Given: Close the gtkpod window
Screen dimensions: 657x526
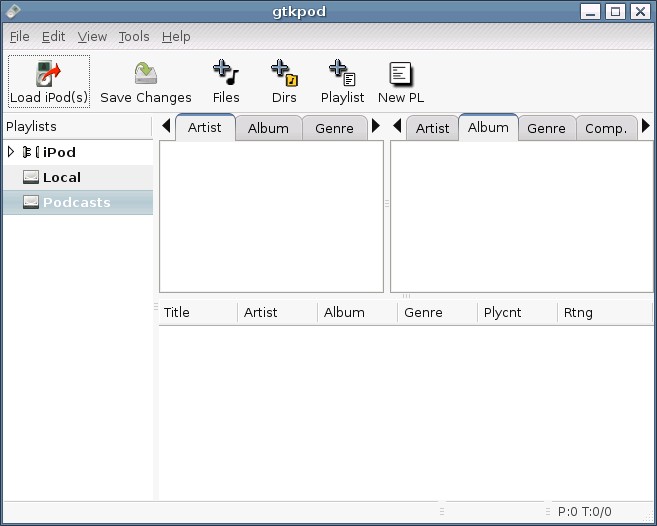Looking at the screenshot, I should coord(640,11).
